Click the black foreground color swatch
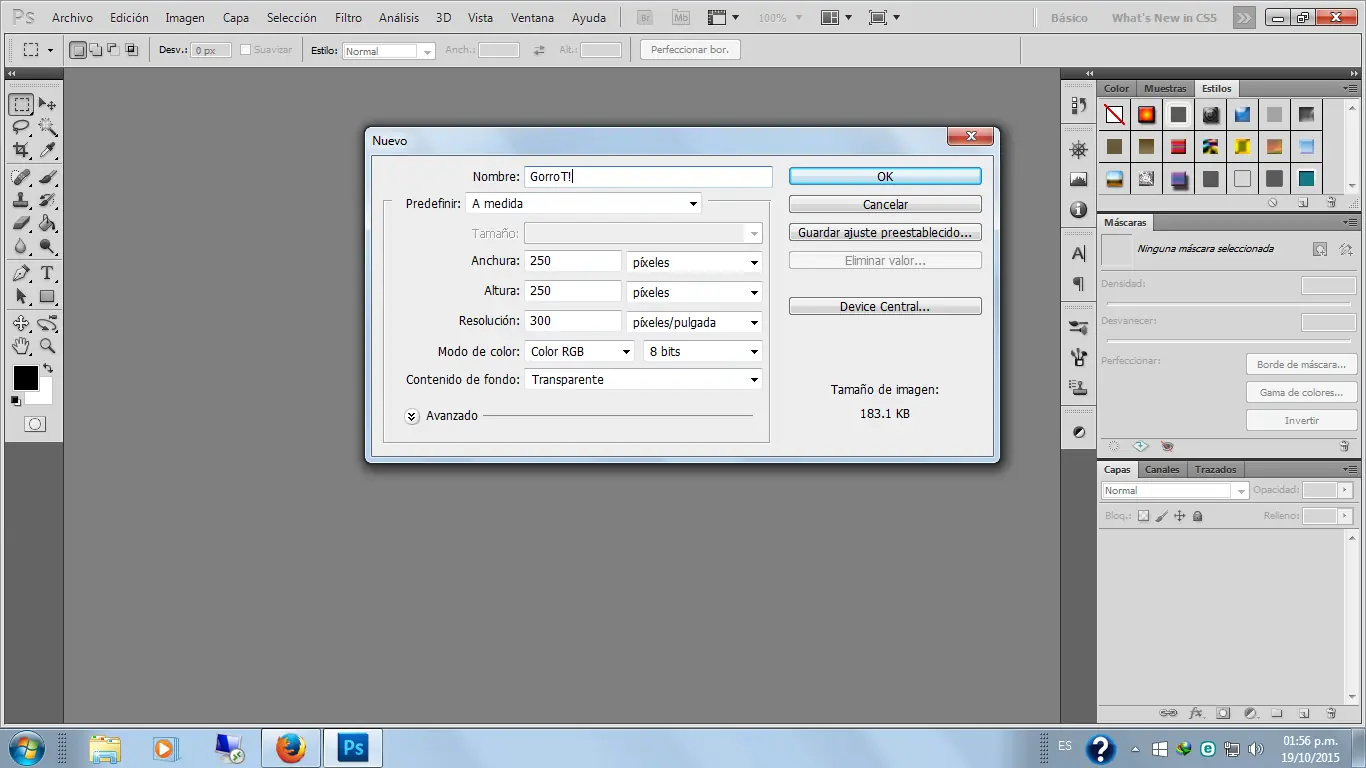This screenshot has height=768, width=1366. click(25, 378)
